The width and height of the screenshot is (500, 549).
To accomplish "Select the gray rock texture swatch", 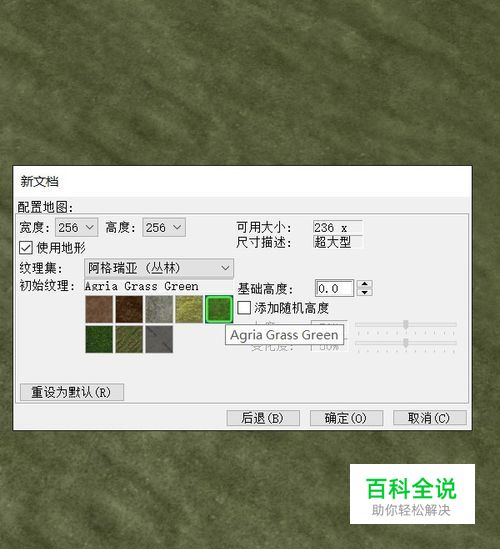I will coord(159,309).
